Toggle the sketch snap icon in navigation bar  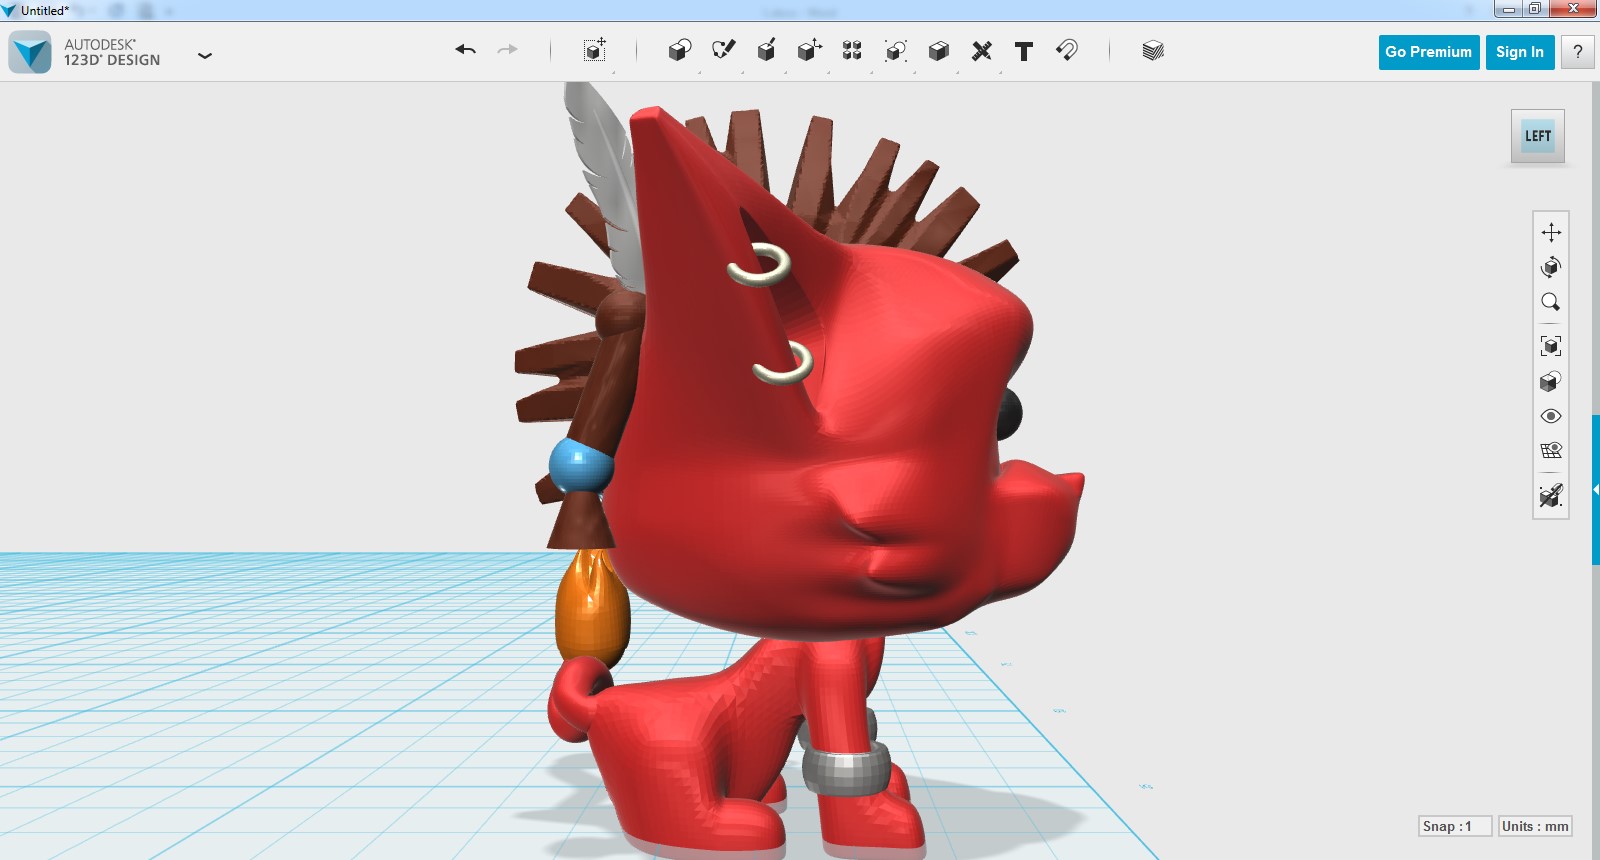tap(1551, 495)
